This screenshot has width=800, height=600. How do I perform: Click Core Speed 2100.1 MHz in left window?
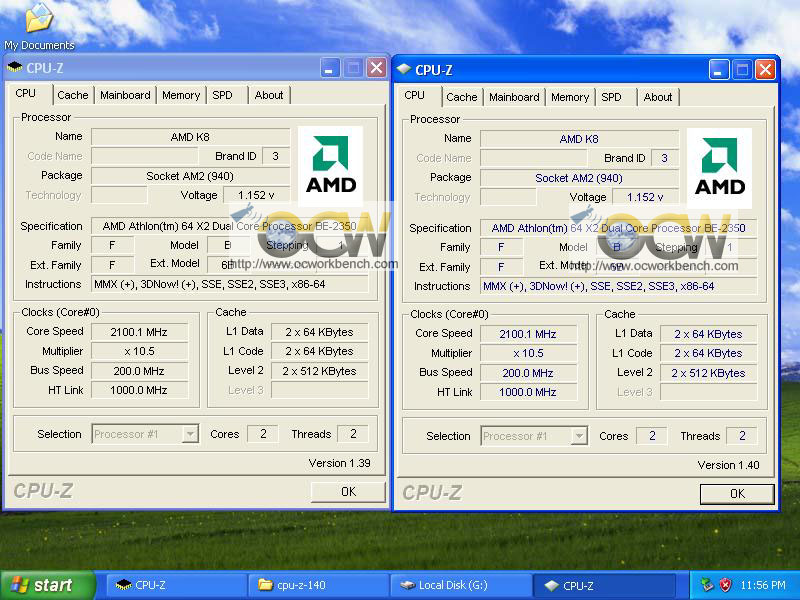coord(139,332)
